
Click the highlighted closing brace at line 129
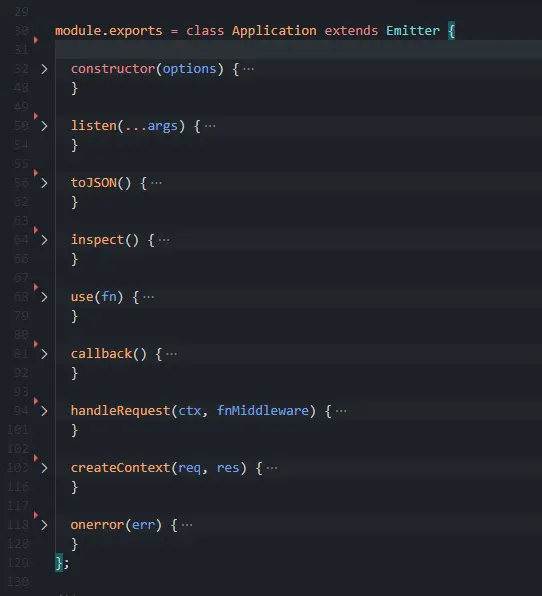pos(59,563)
